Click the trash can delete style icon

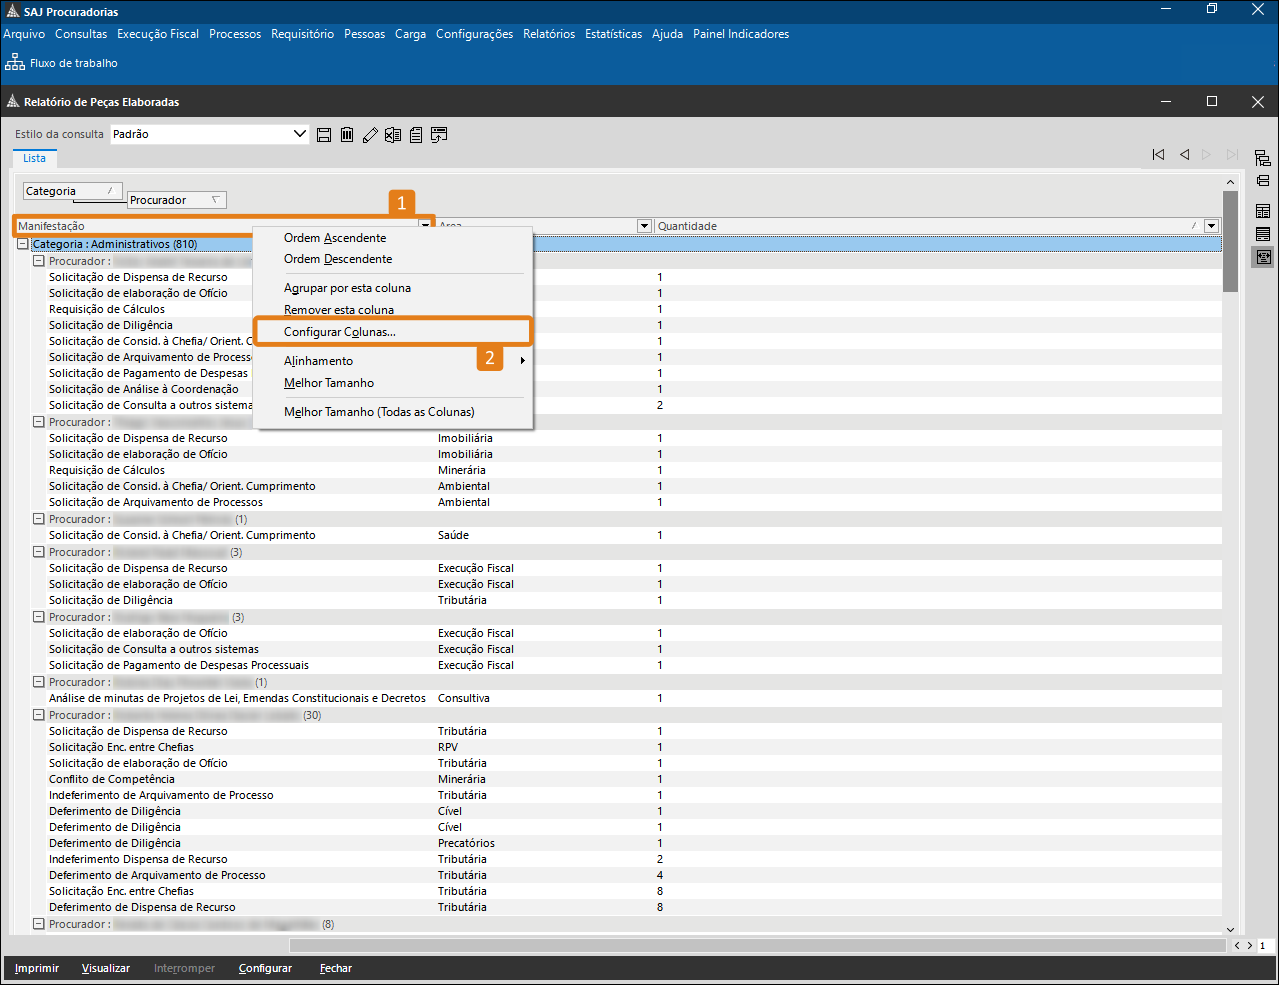click(x=347, y=135)
